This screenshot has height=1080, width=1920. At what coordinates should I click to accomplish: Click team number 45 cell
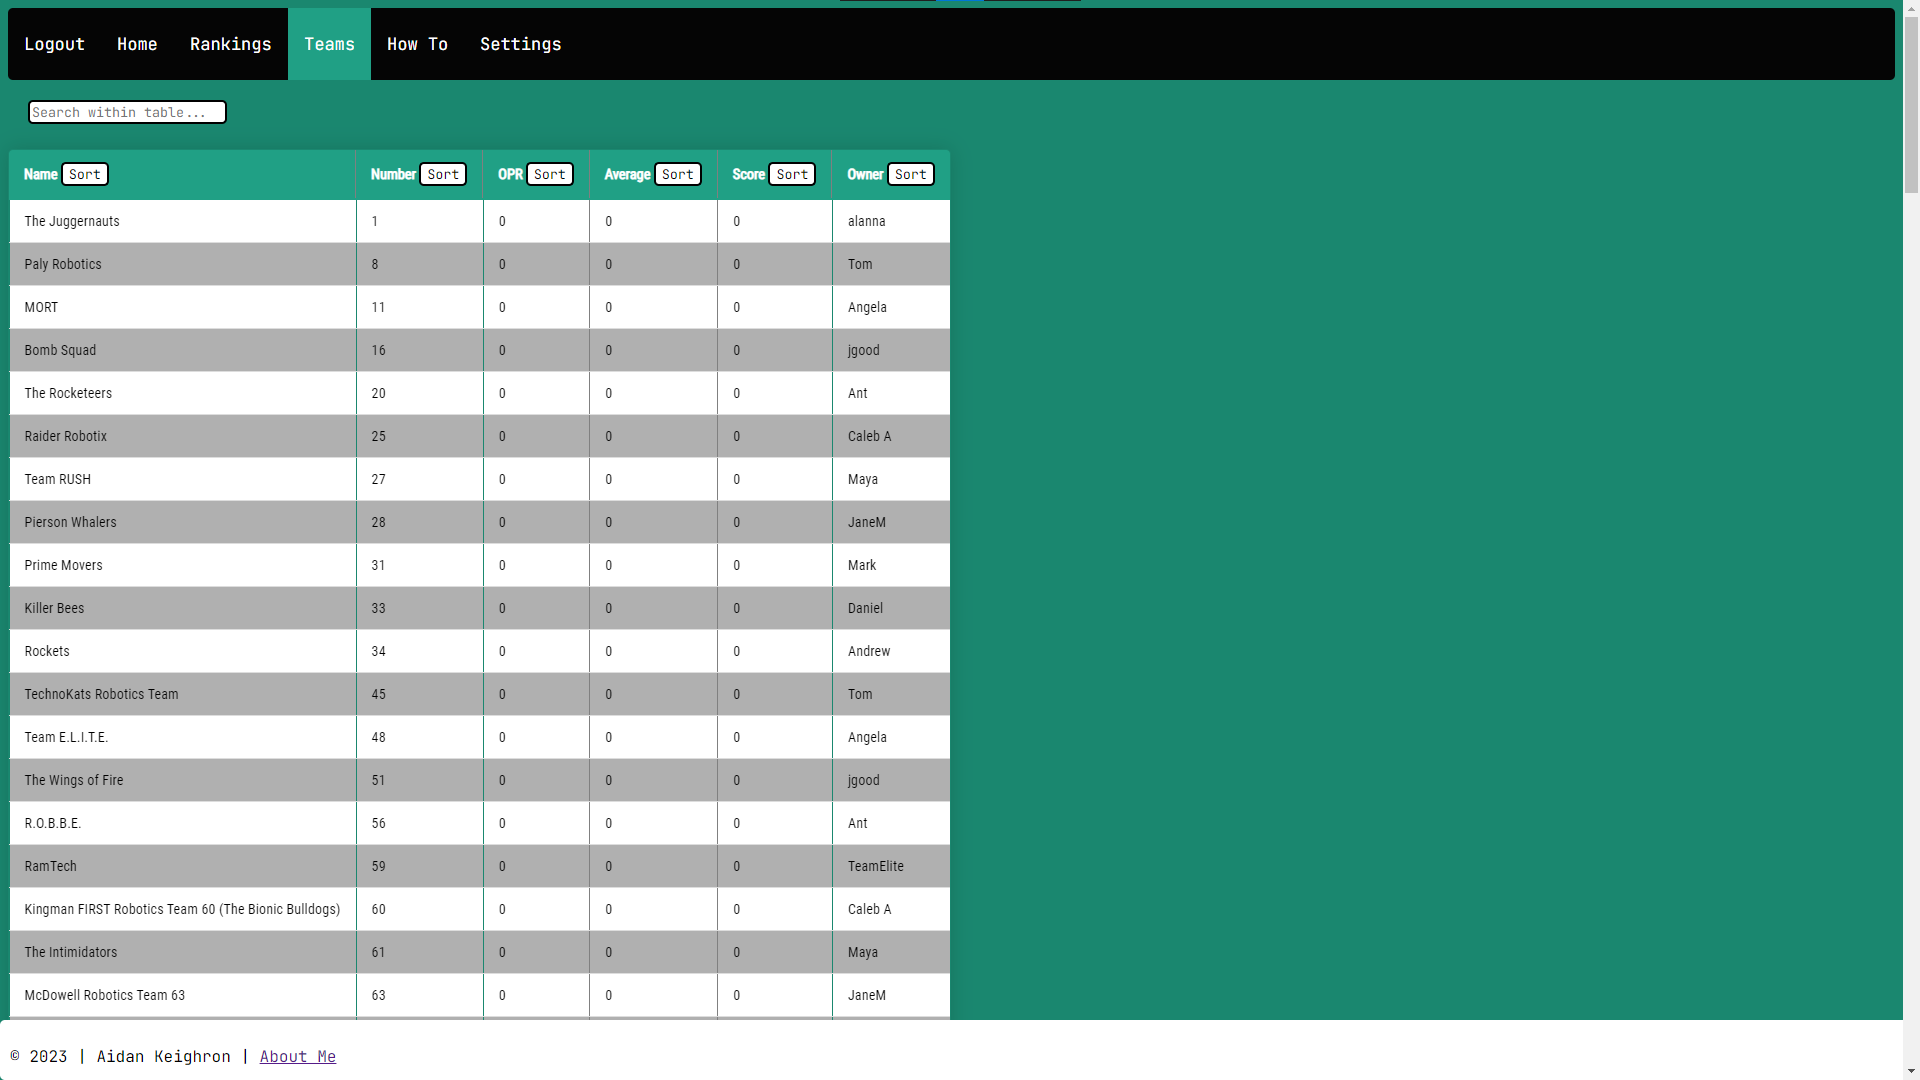[x=419, y=694]
